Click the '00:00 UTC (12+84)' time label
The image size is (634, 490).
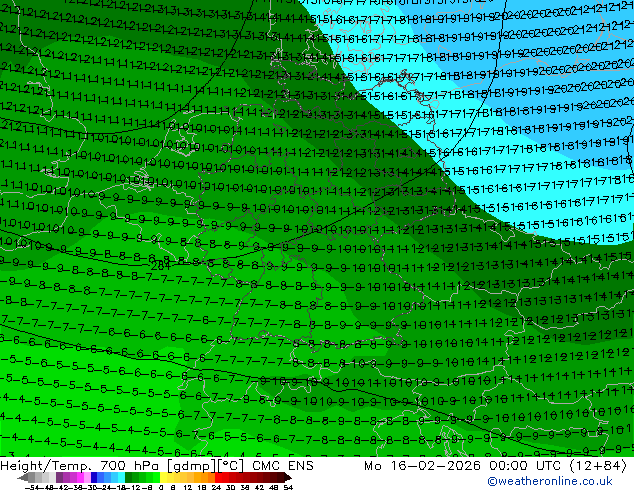point(558,466)
